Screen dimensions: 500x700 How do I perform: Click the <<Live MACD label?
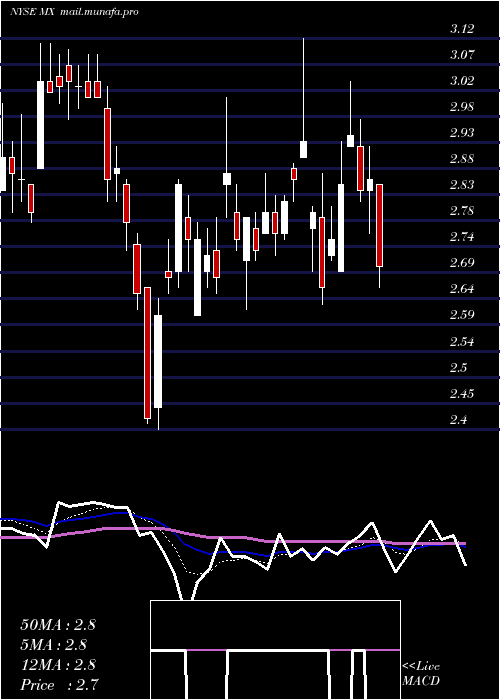click(421, 674)
